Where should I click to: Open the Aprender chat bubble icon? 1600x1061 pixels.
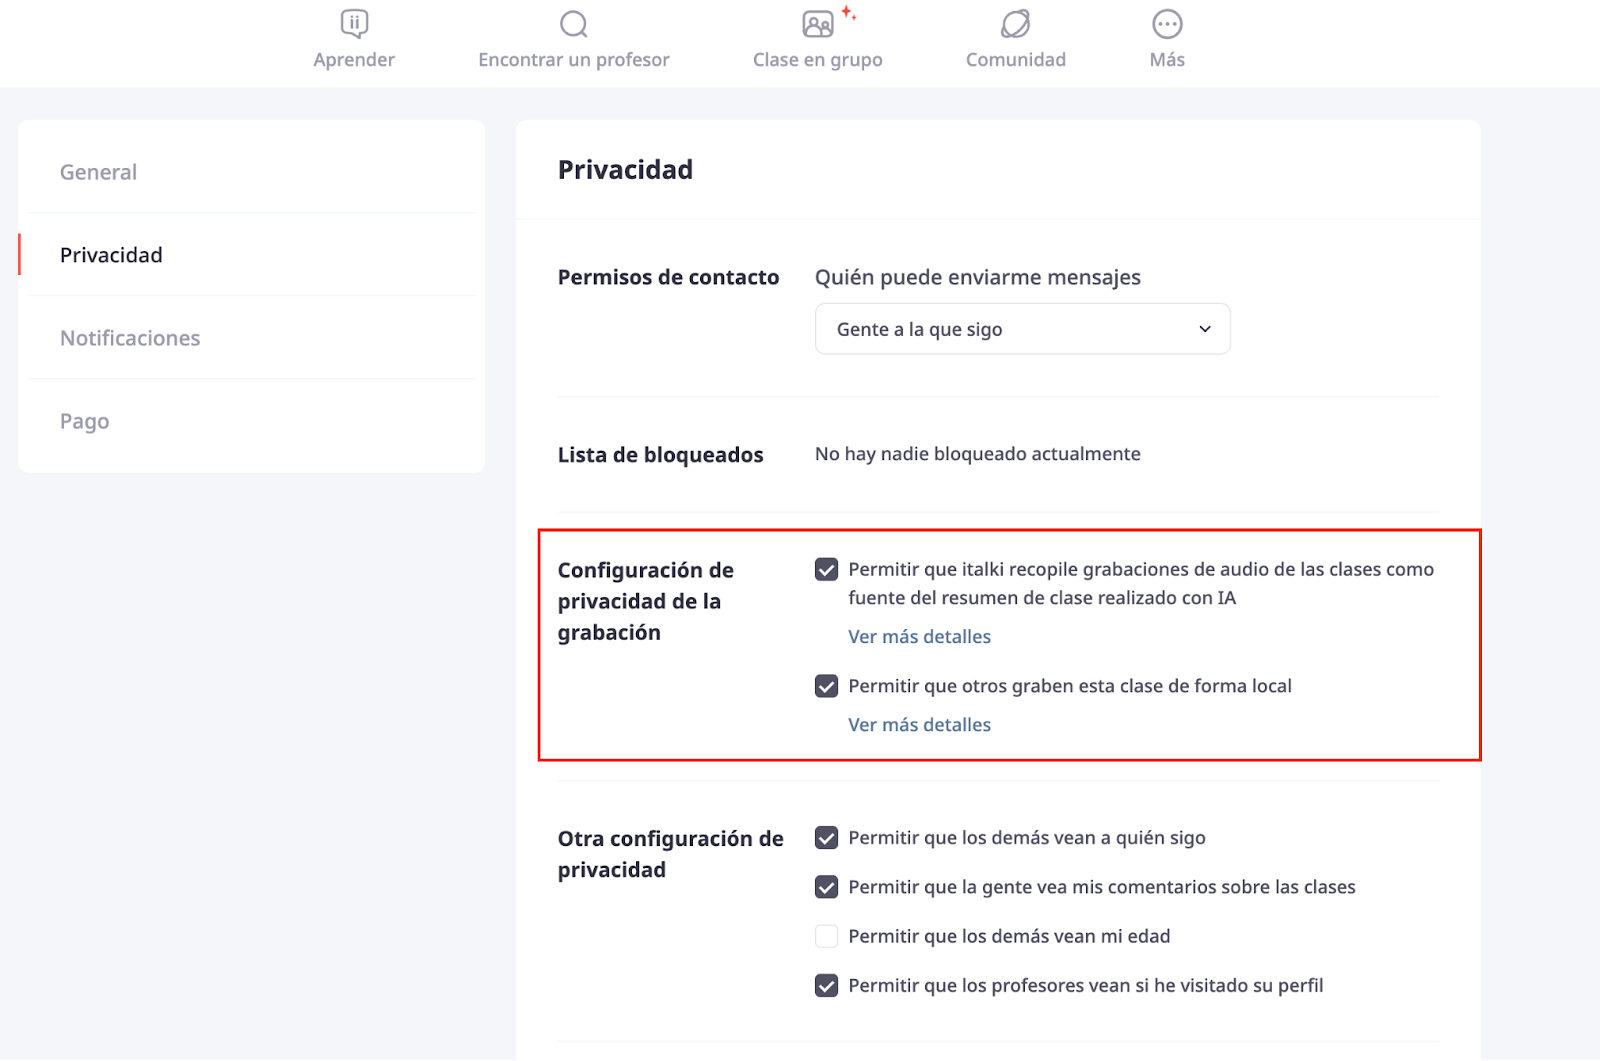pos(354,24)
